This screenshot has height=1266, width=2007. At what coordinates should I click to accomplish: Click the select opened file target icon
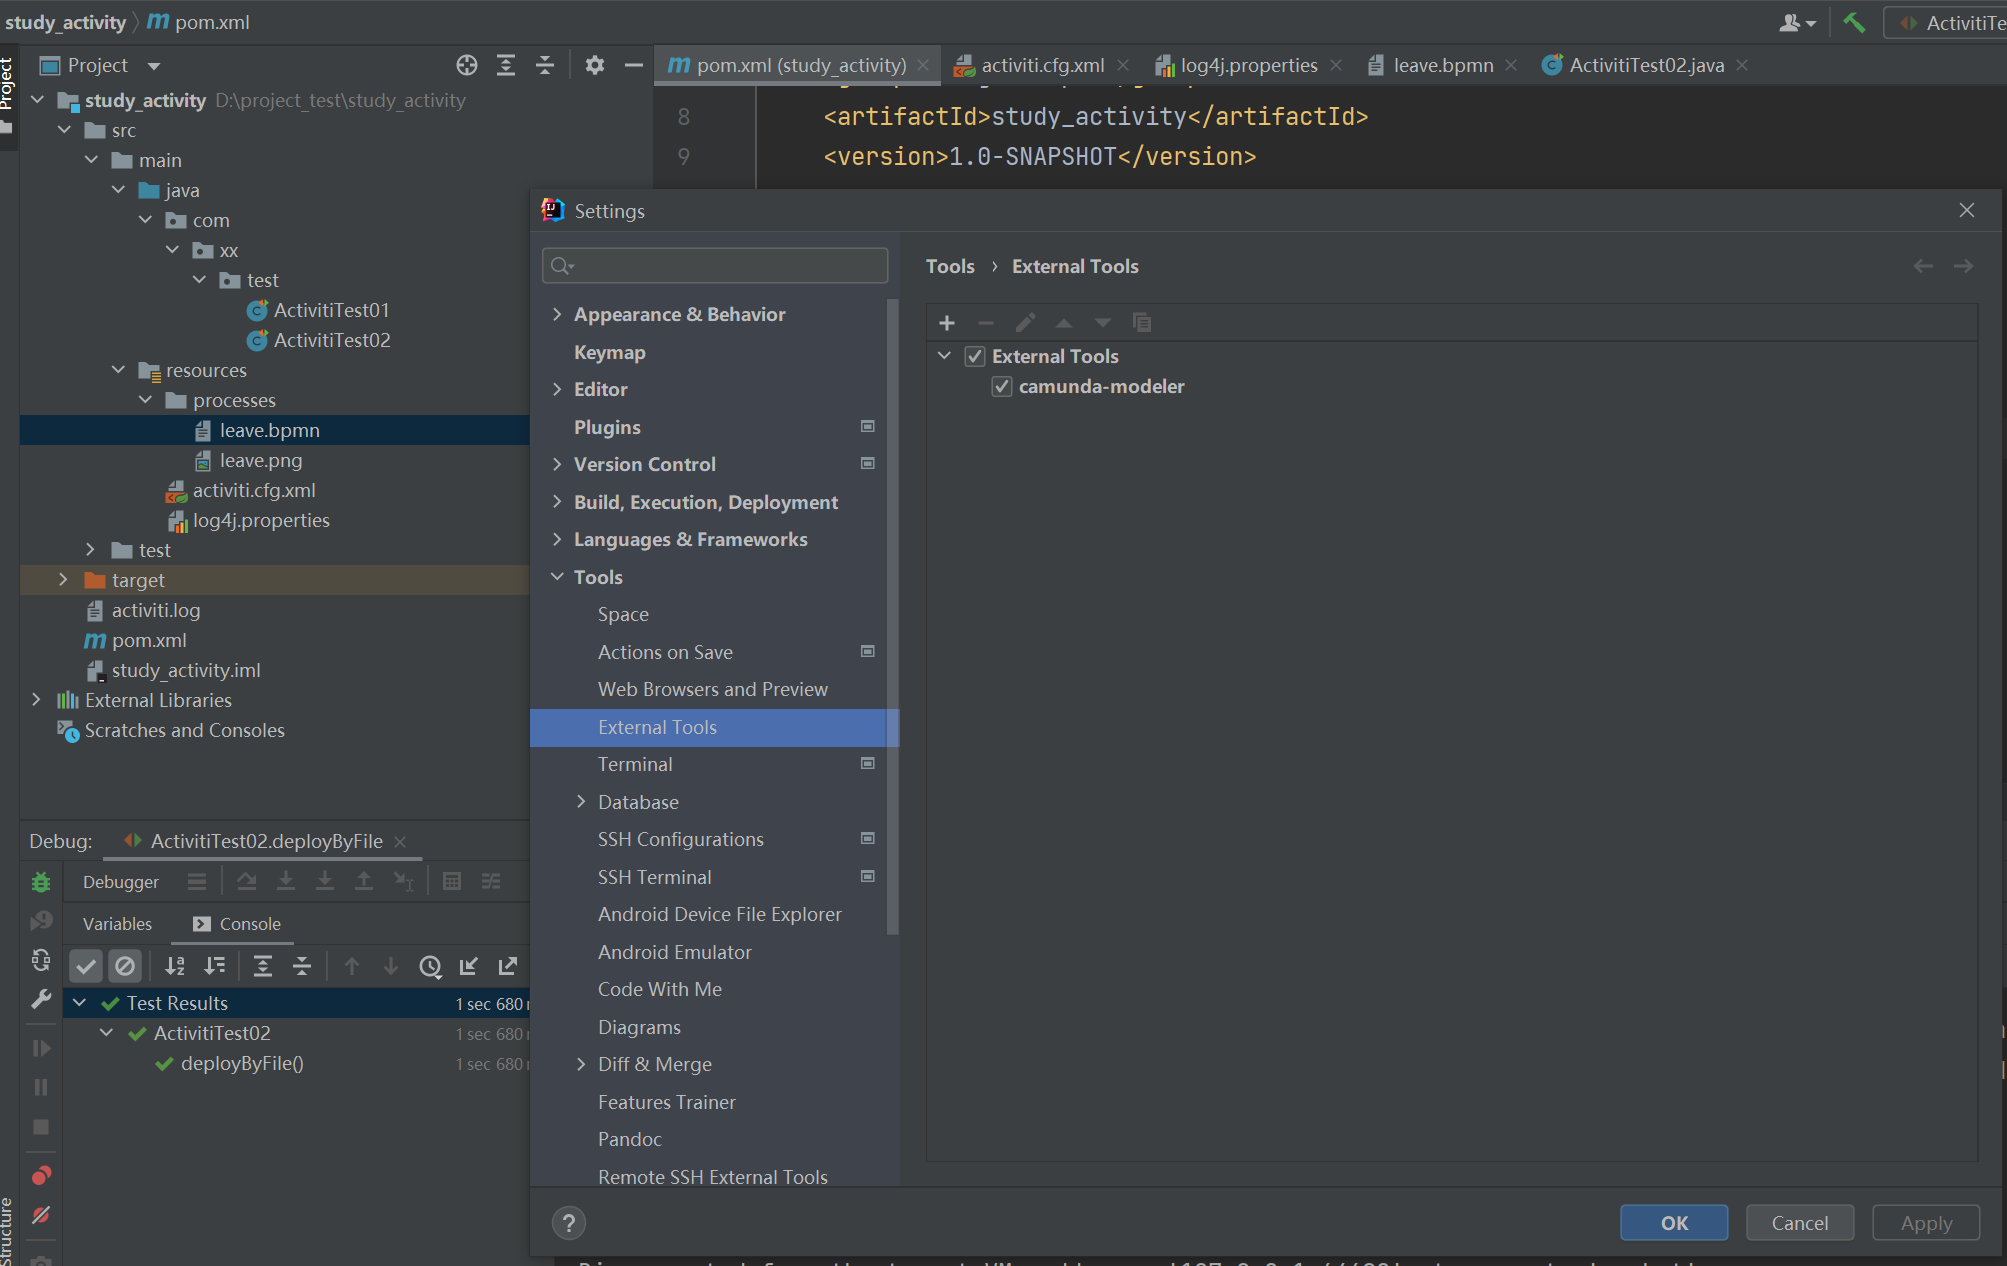tap(466, 65)
